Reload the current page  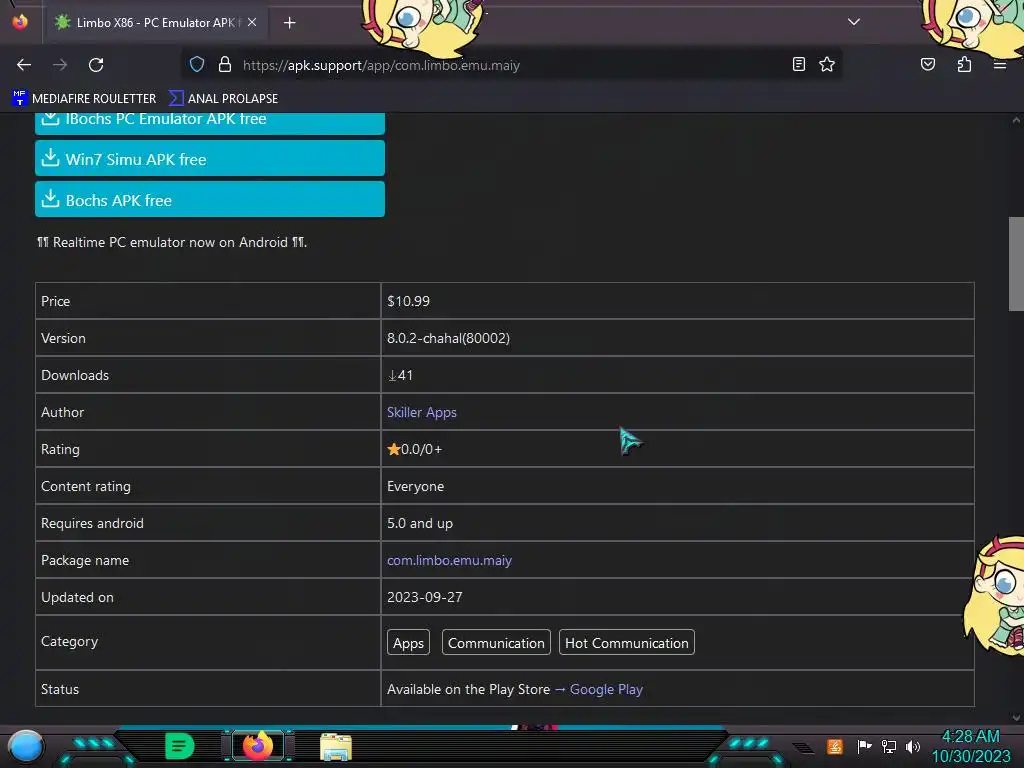96,65
